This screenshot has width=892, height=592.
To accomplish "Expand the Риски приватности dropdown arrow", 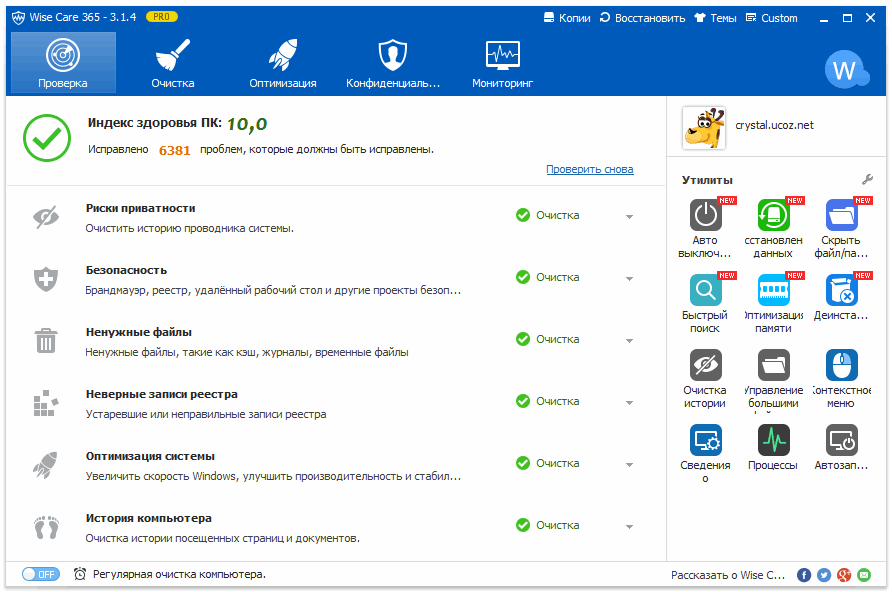I will [x=629, y=217].
